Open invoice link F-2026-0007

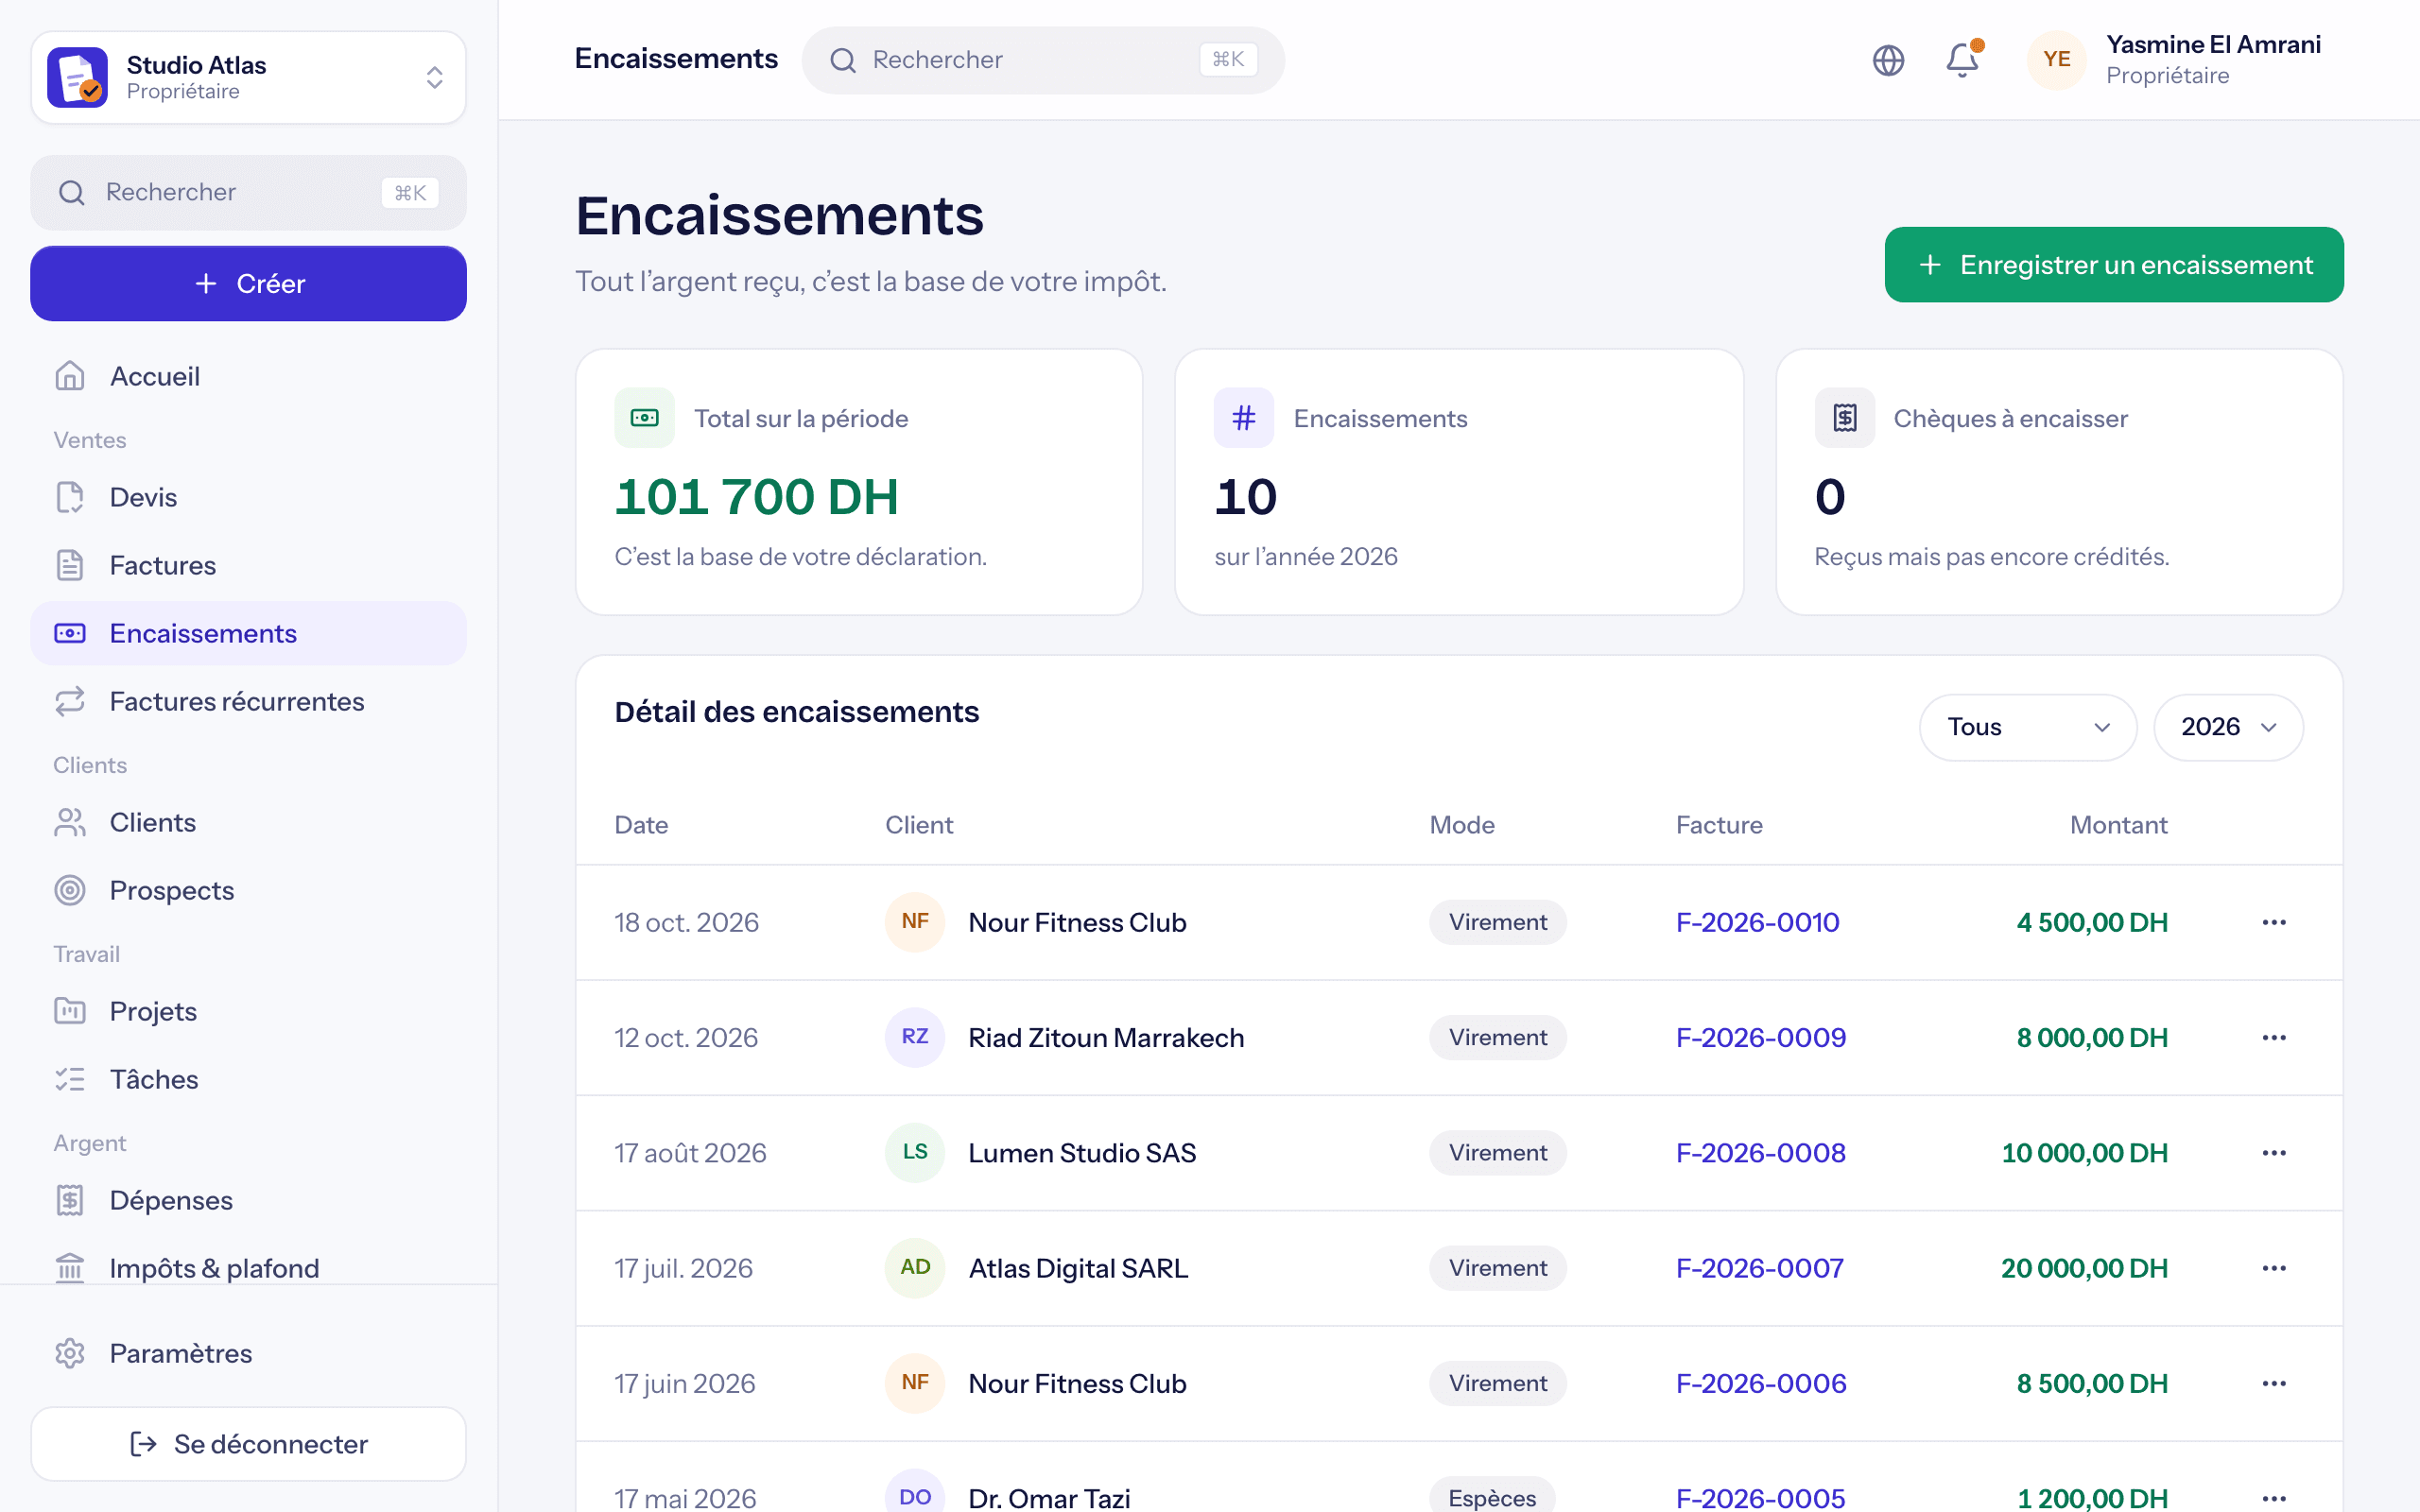coord(1760,1268)
